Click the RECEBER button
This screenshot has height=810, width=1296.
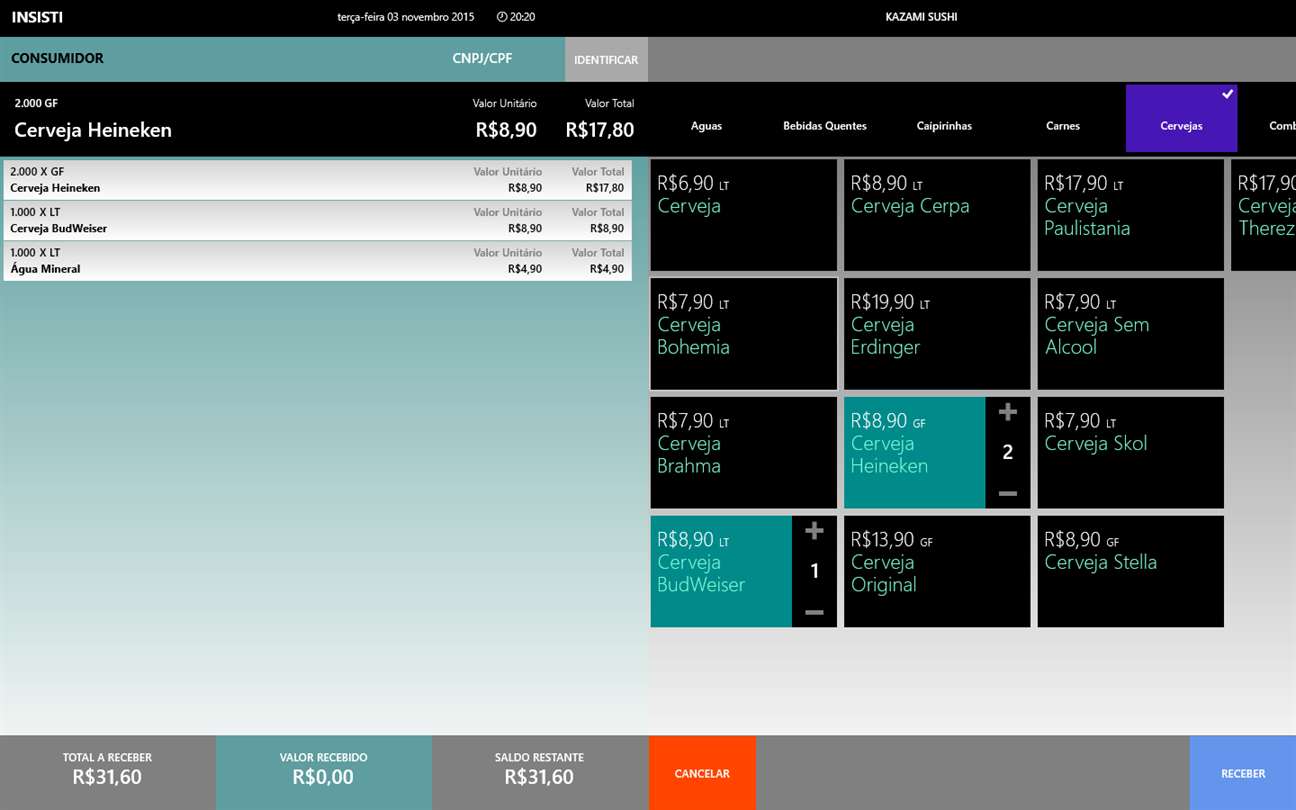click(1243, 773)
